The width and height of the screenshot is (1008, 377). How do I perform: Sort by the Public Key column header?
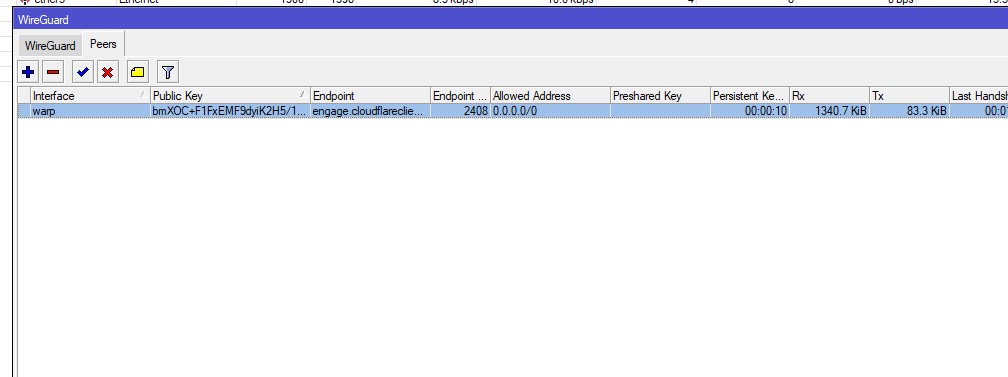click(230, 96)
